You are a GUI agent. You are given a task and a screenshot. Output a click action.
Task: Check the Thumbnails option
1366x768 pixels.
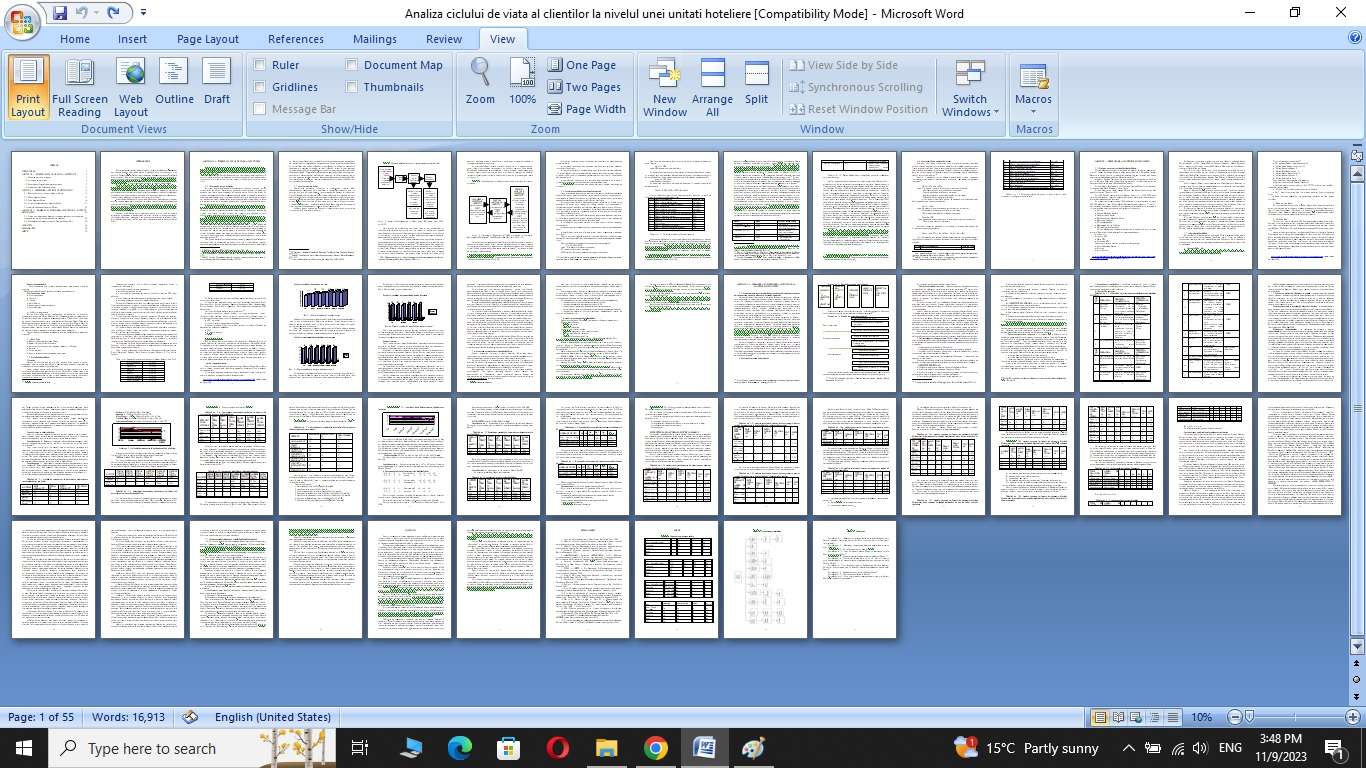[352, 87]
